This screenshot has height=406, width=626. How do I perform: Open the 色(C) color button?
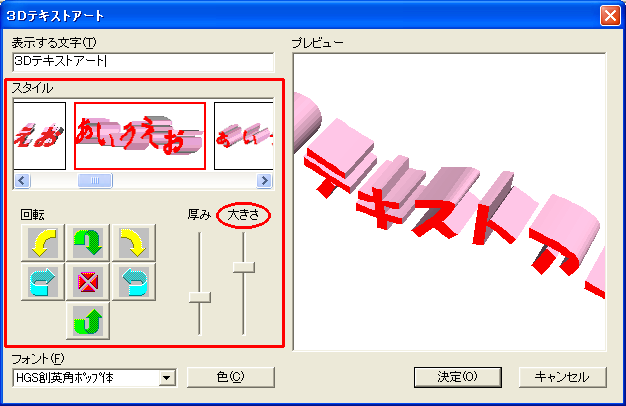231,377
